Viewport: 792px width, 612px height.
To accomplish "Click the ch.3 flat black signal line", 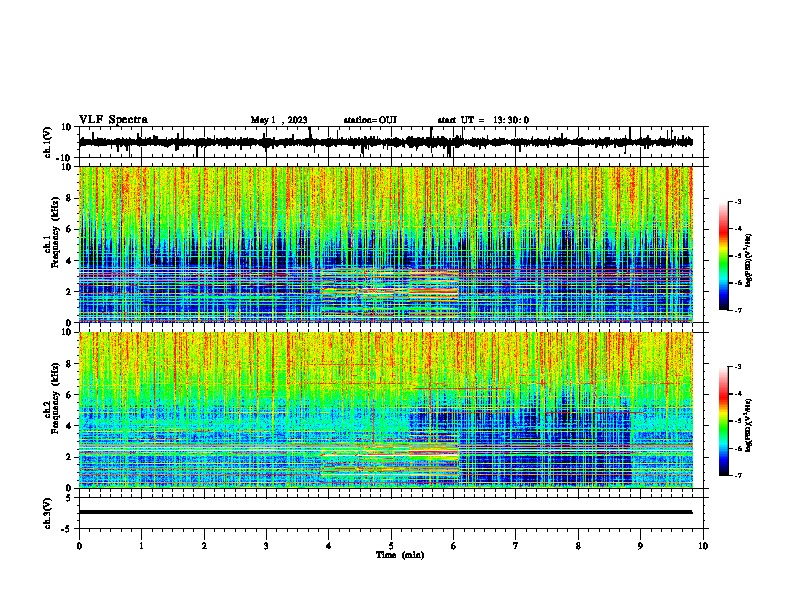I will (x=385, y=512).
